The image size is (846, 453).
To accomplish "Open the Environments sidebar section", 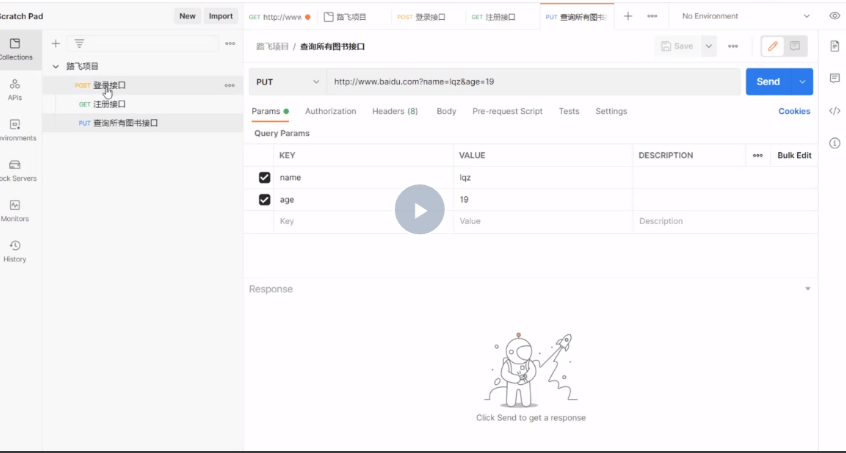I will [x=15, y=131].
